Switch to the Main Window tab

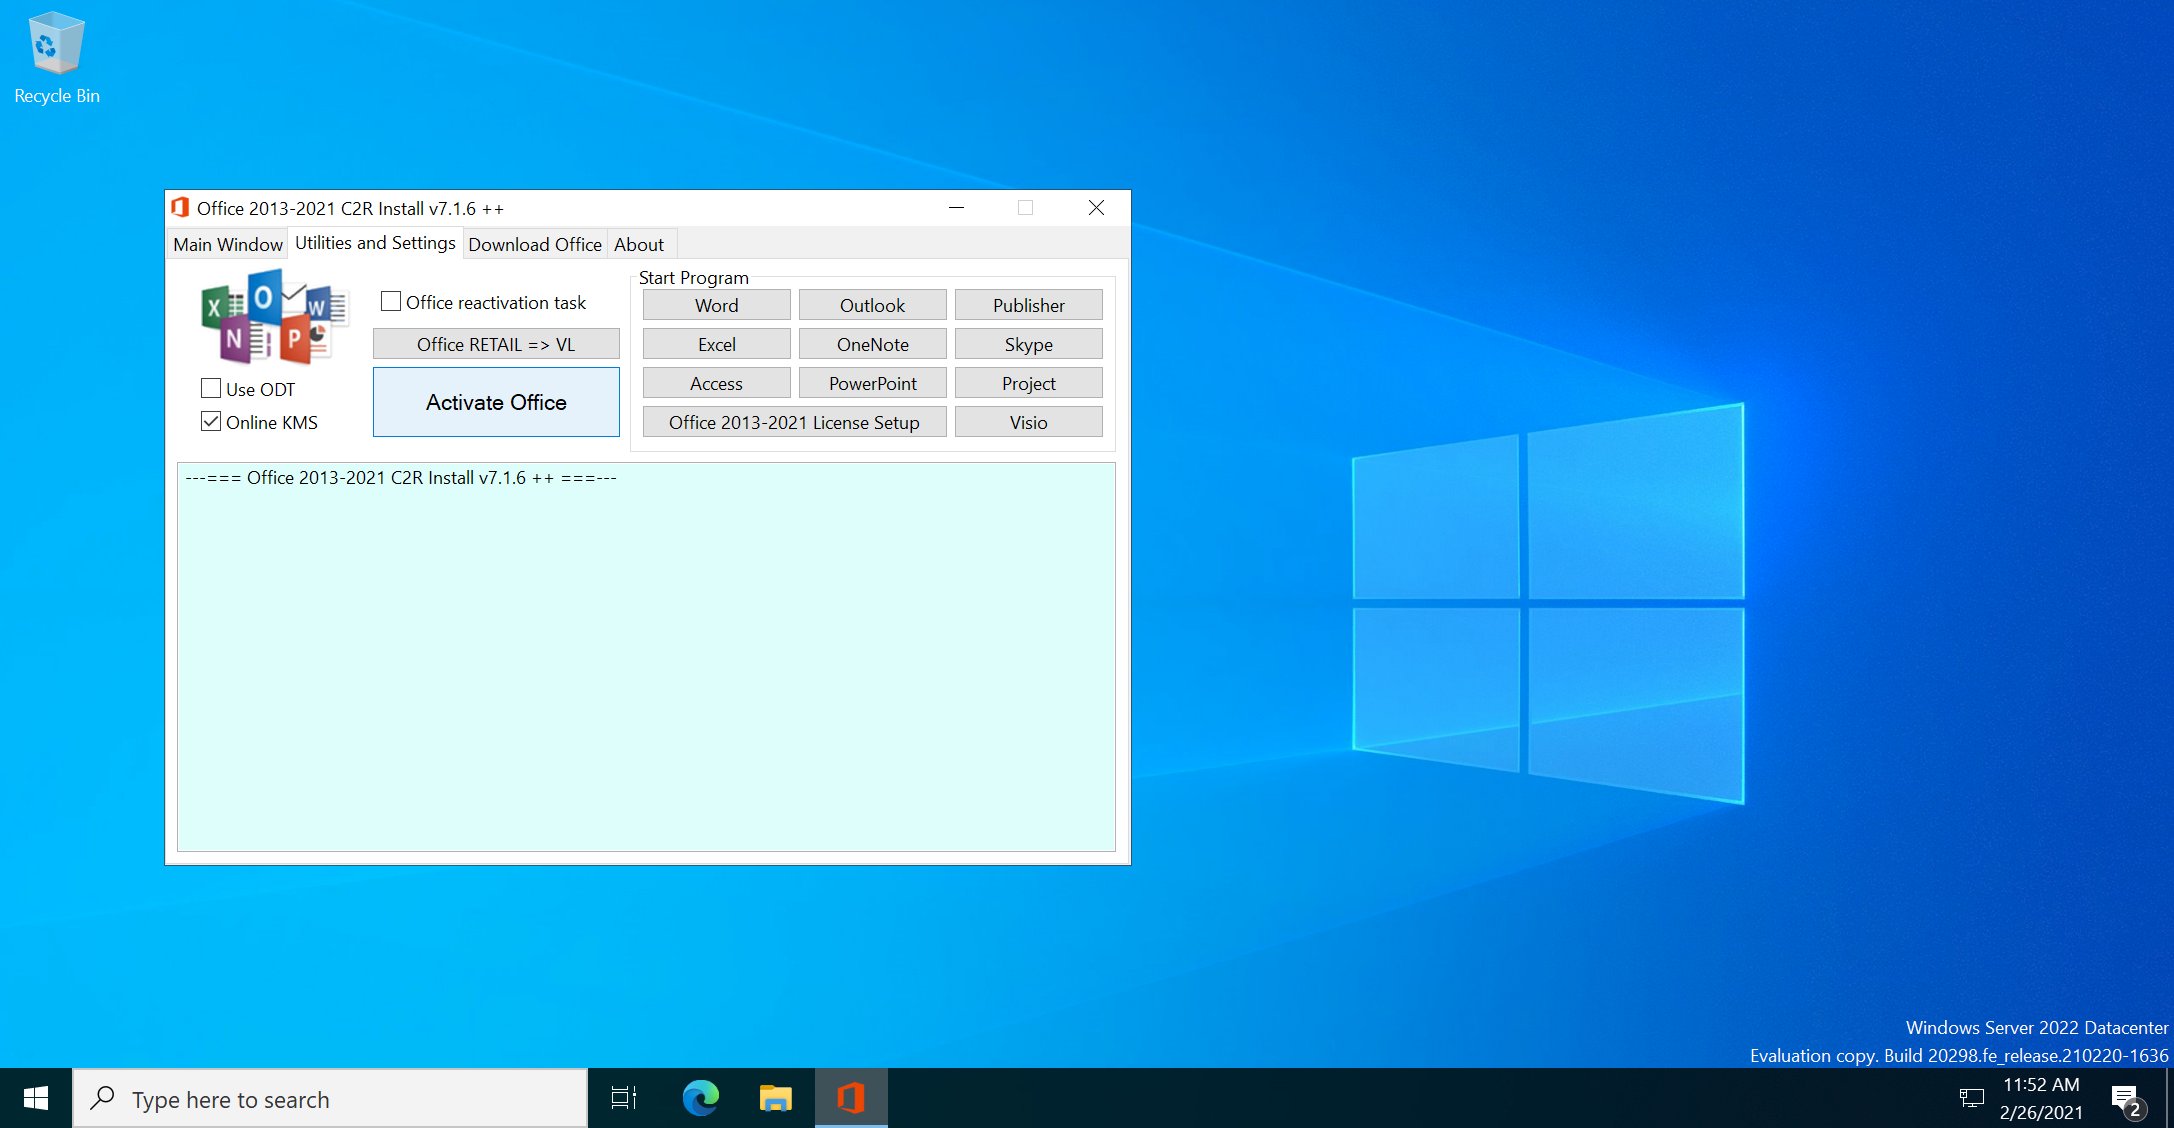coord(228,244)
